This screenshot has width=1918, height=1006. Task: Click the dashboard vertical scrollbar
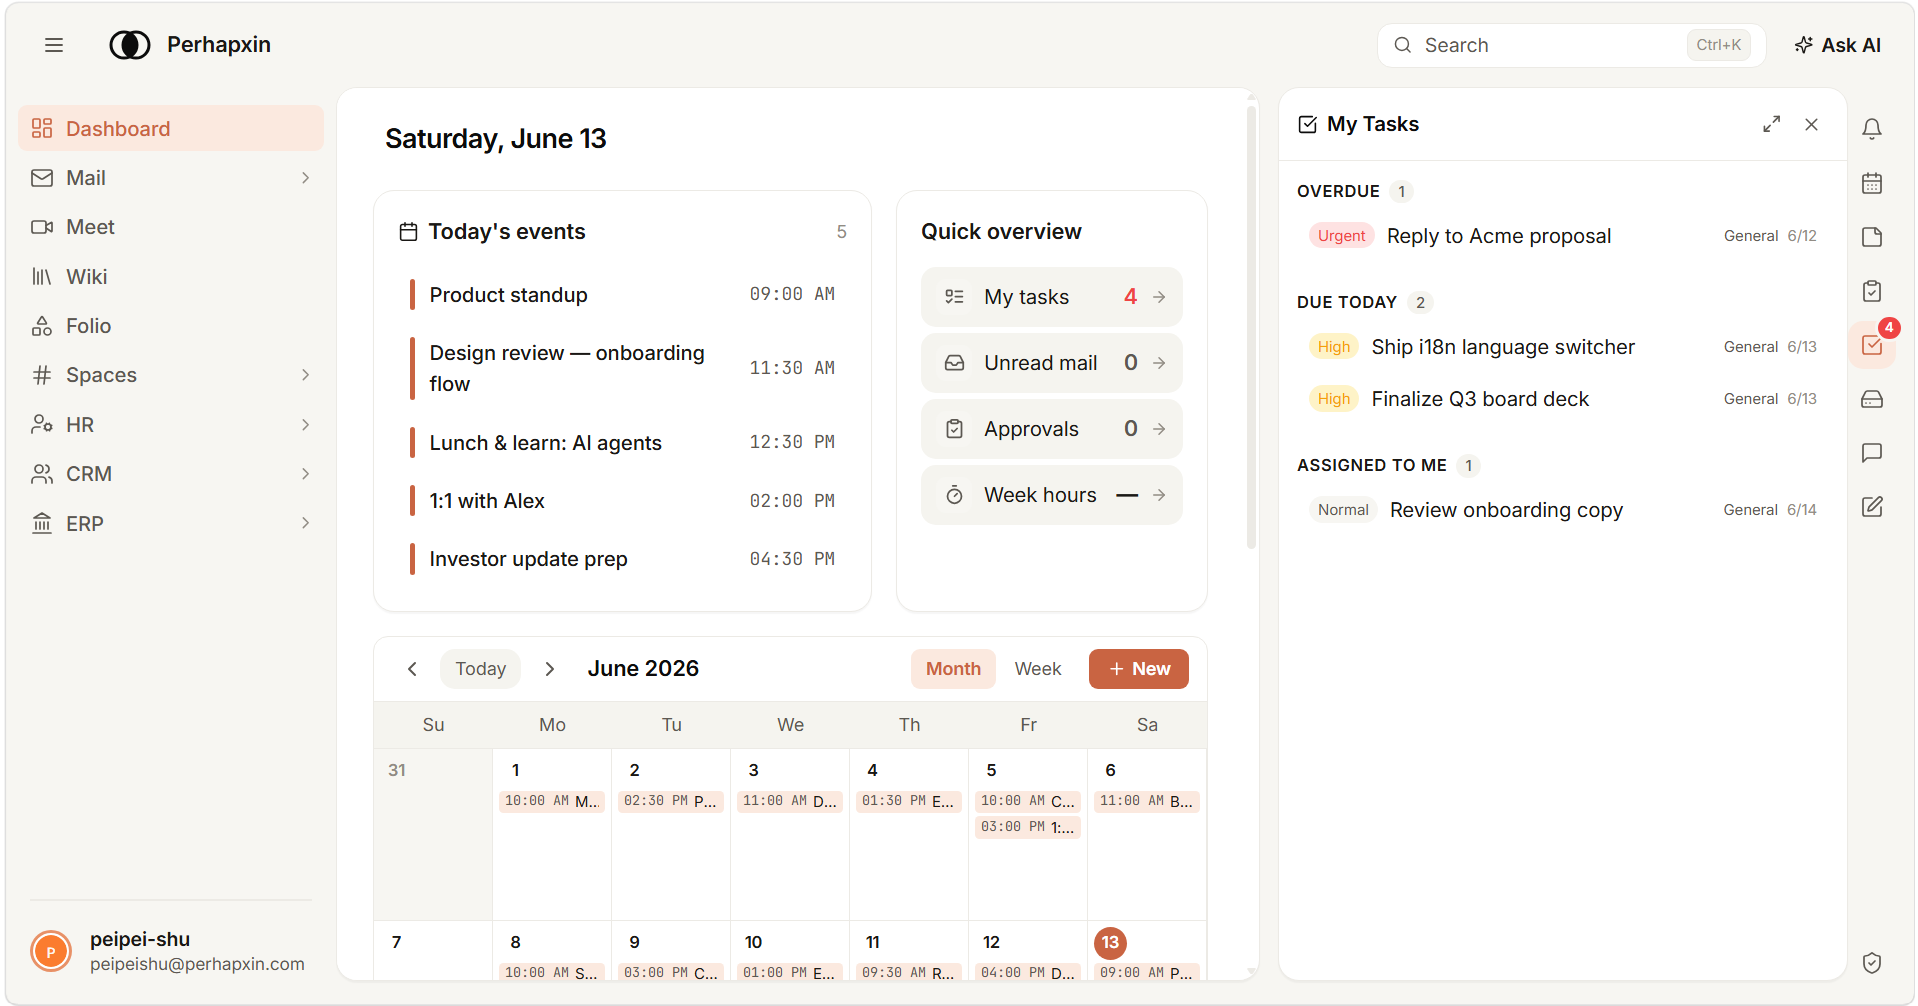(1251, 328)
